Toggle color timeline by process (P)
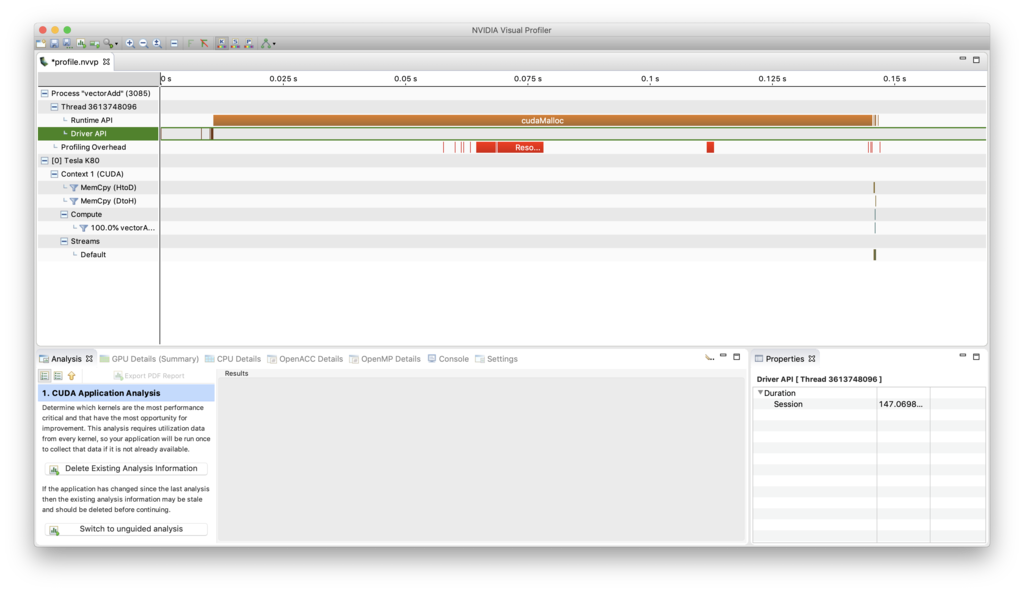This screenshot has height=592, width=1024. (x=249, y=44)
